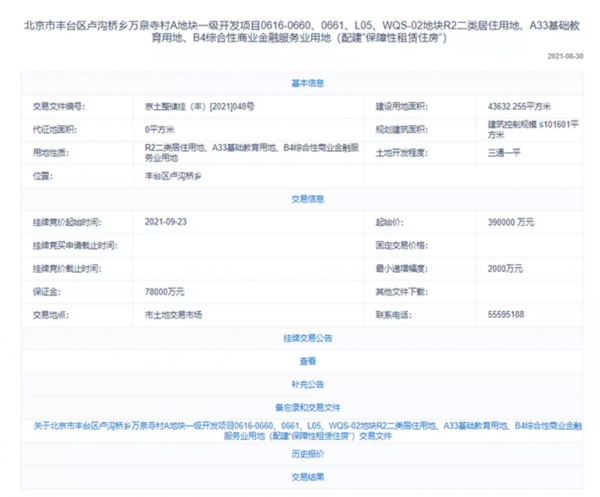Select the 交易信息 section header
The width and height of the screenshot is (600, 497).
click(308, 199)
